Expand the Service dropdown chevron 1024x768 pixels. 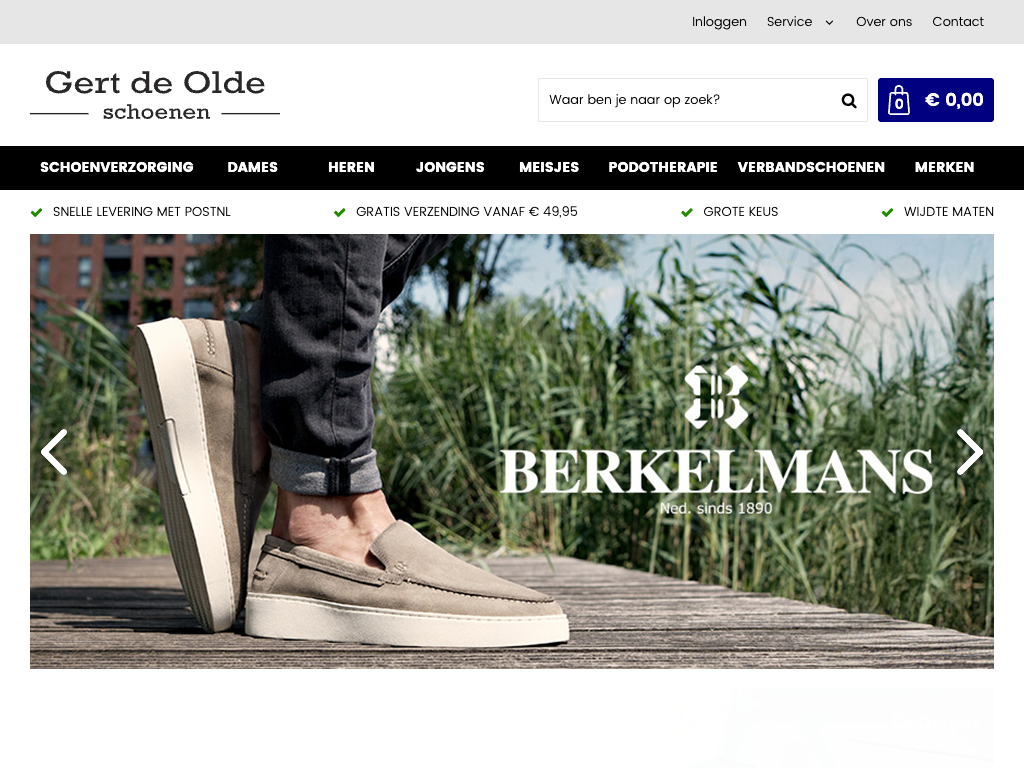pos(829,22)
